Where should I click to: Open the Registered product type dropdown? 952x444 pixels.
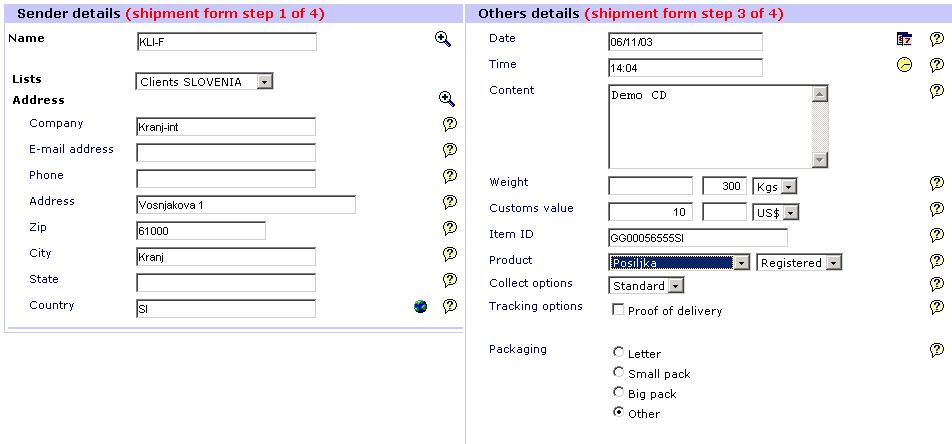pos(799,262)
